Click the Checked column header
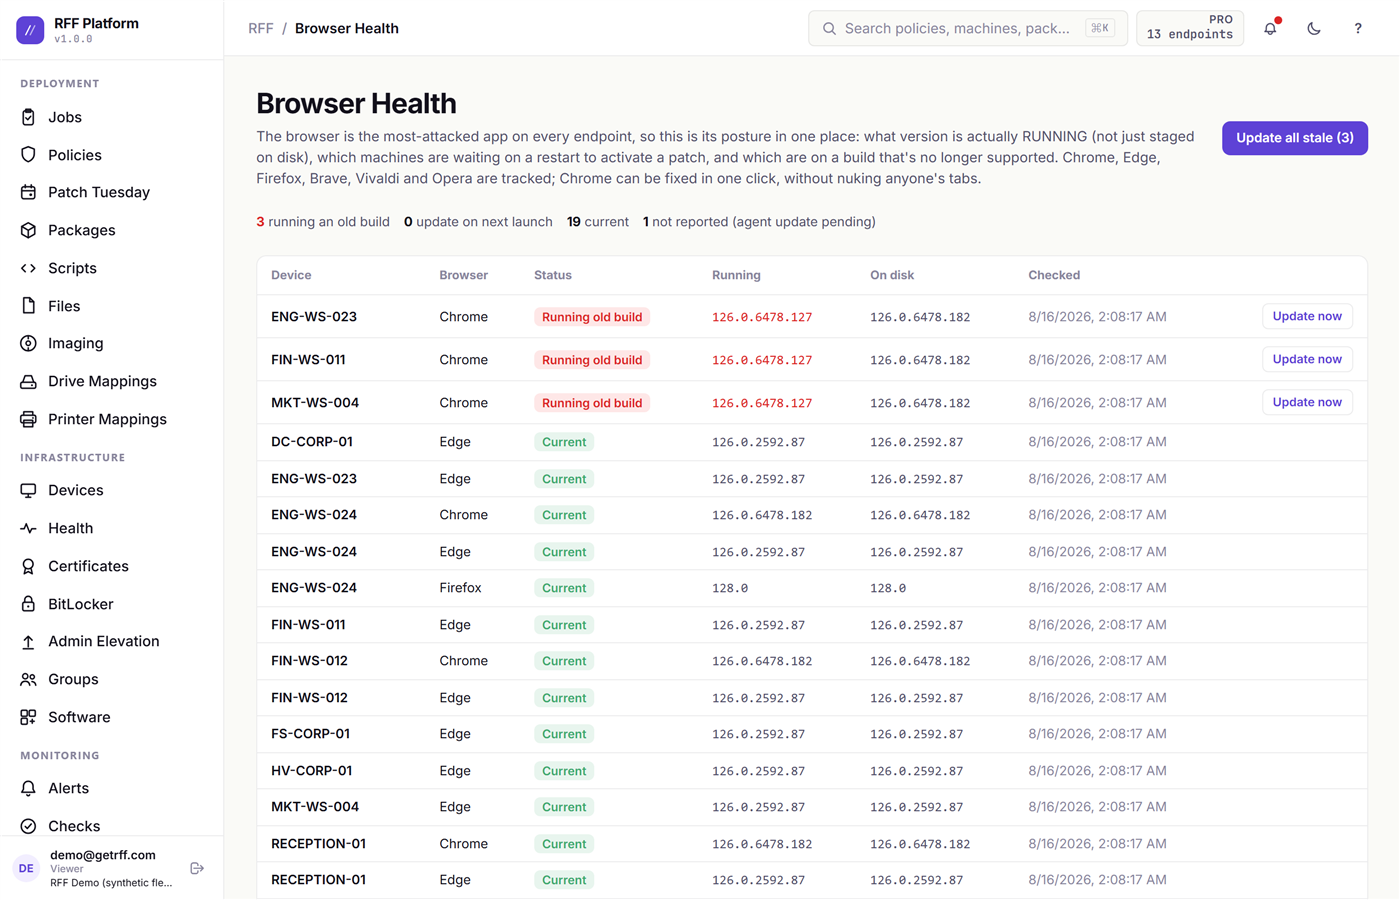Image resolution: width=1400 pixels, height=900 pixels. click(x=1054, y=275)
